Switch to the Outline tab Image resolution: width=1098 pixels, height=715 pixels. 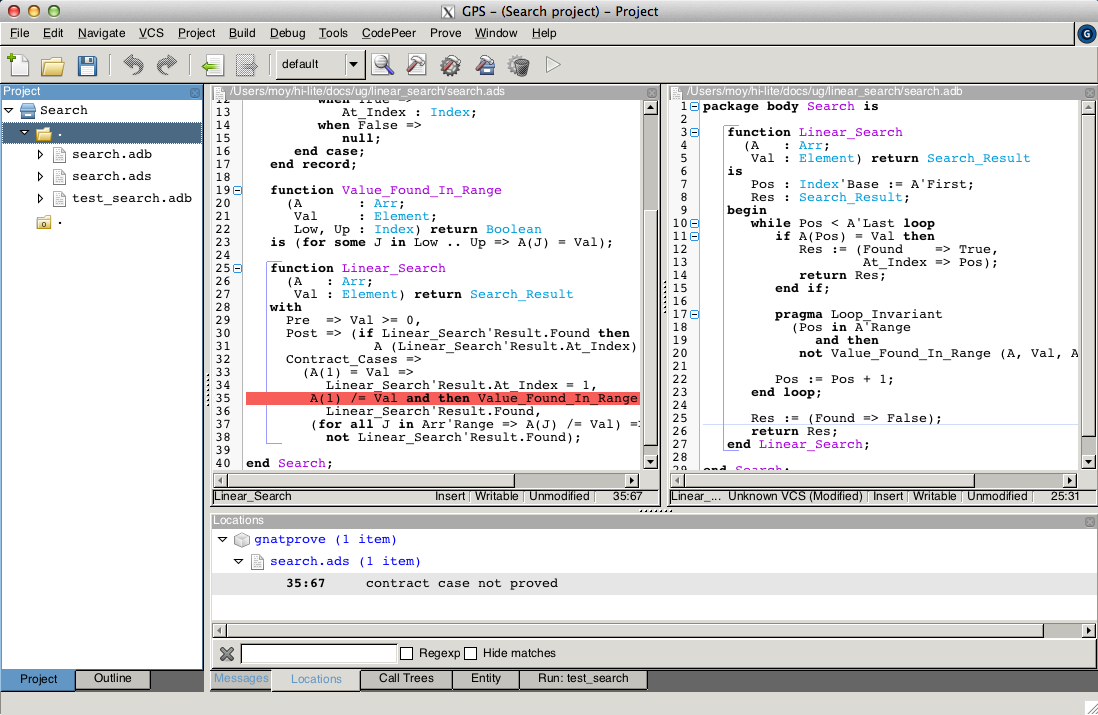coord(113,679)
